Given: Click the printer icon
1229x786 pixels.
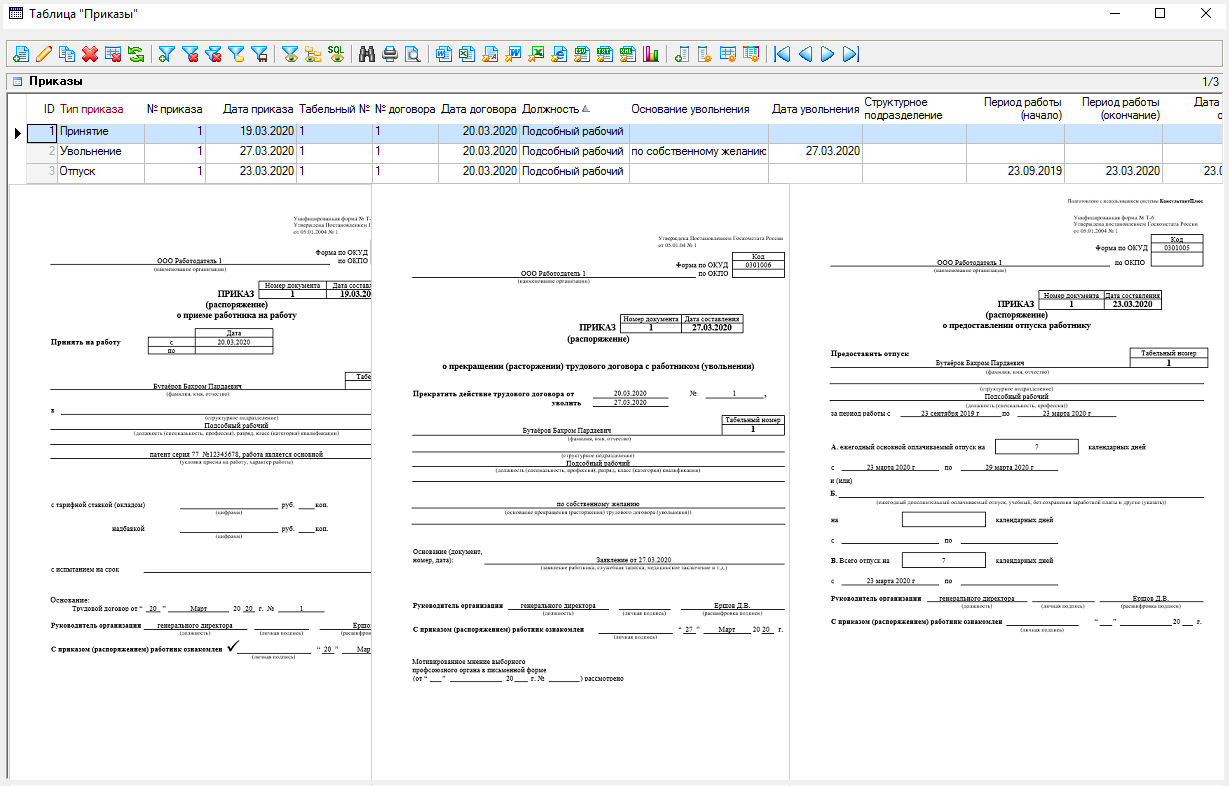Looking at the screenshot, I should click(390, 54).
